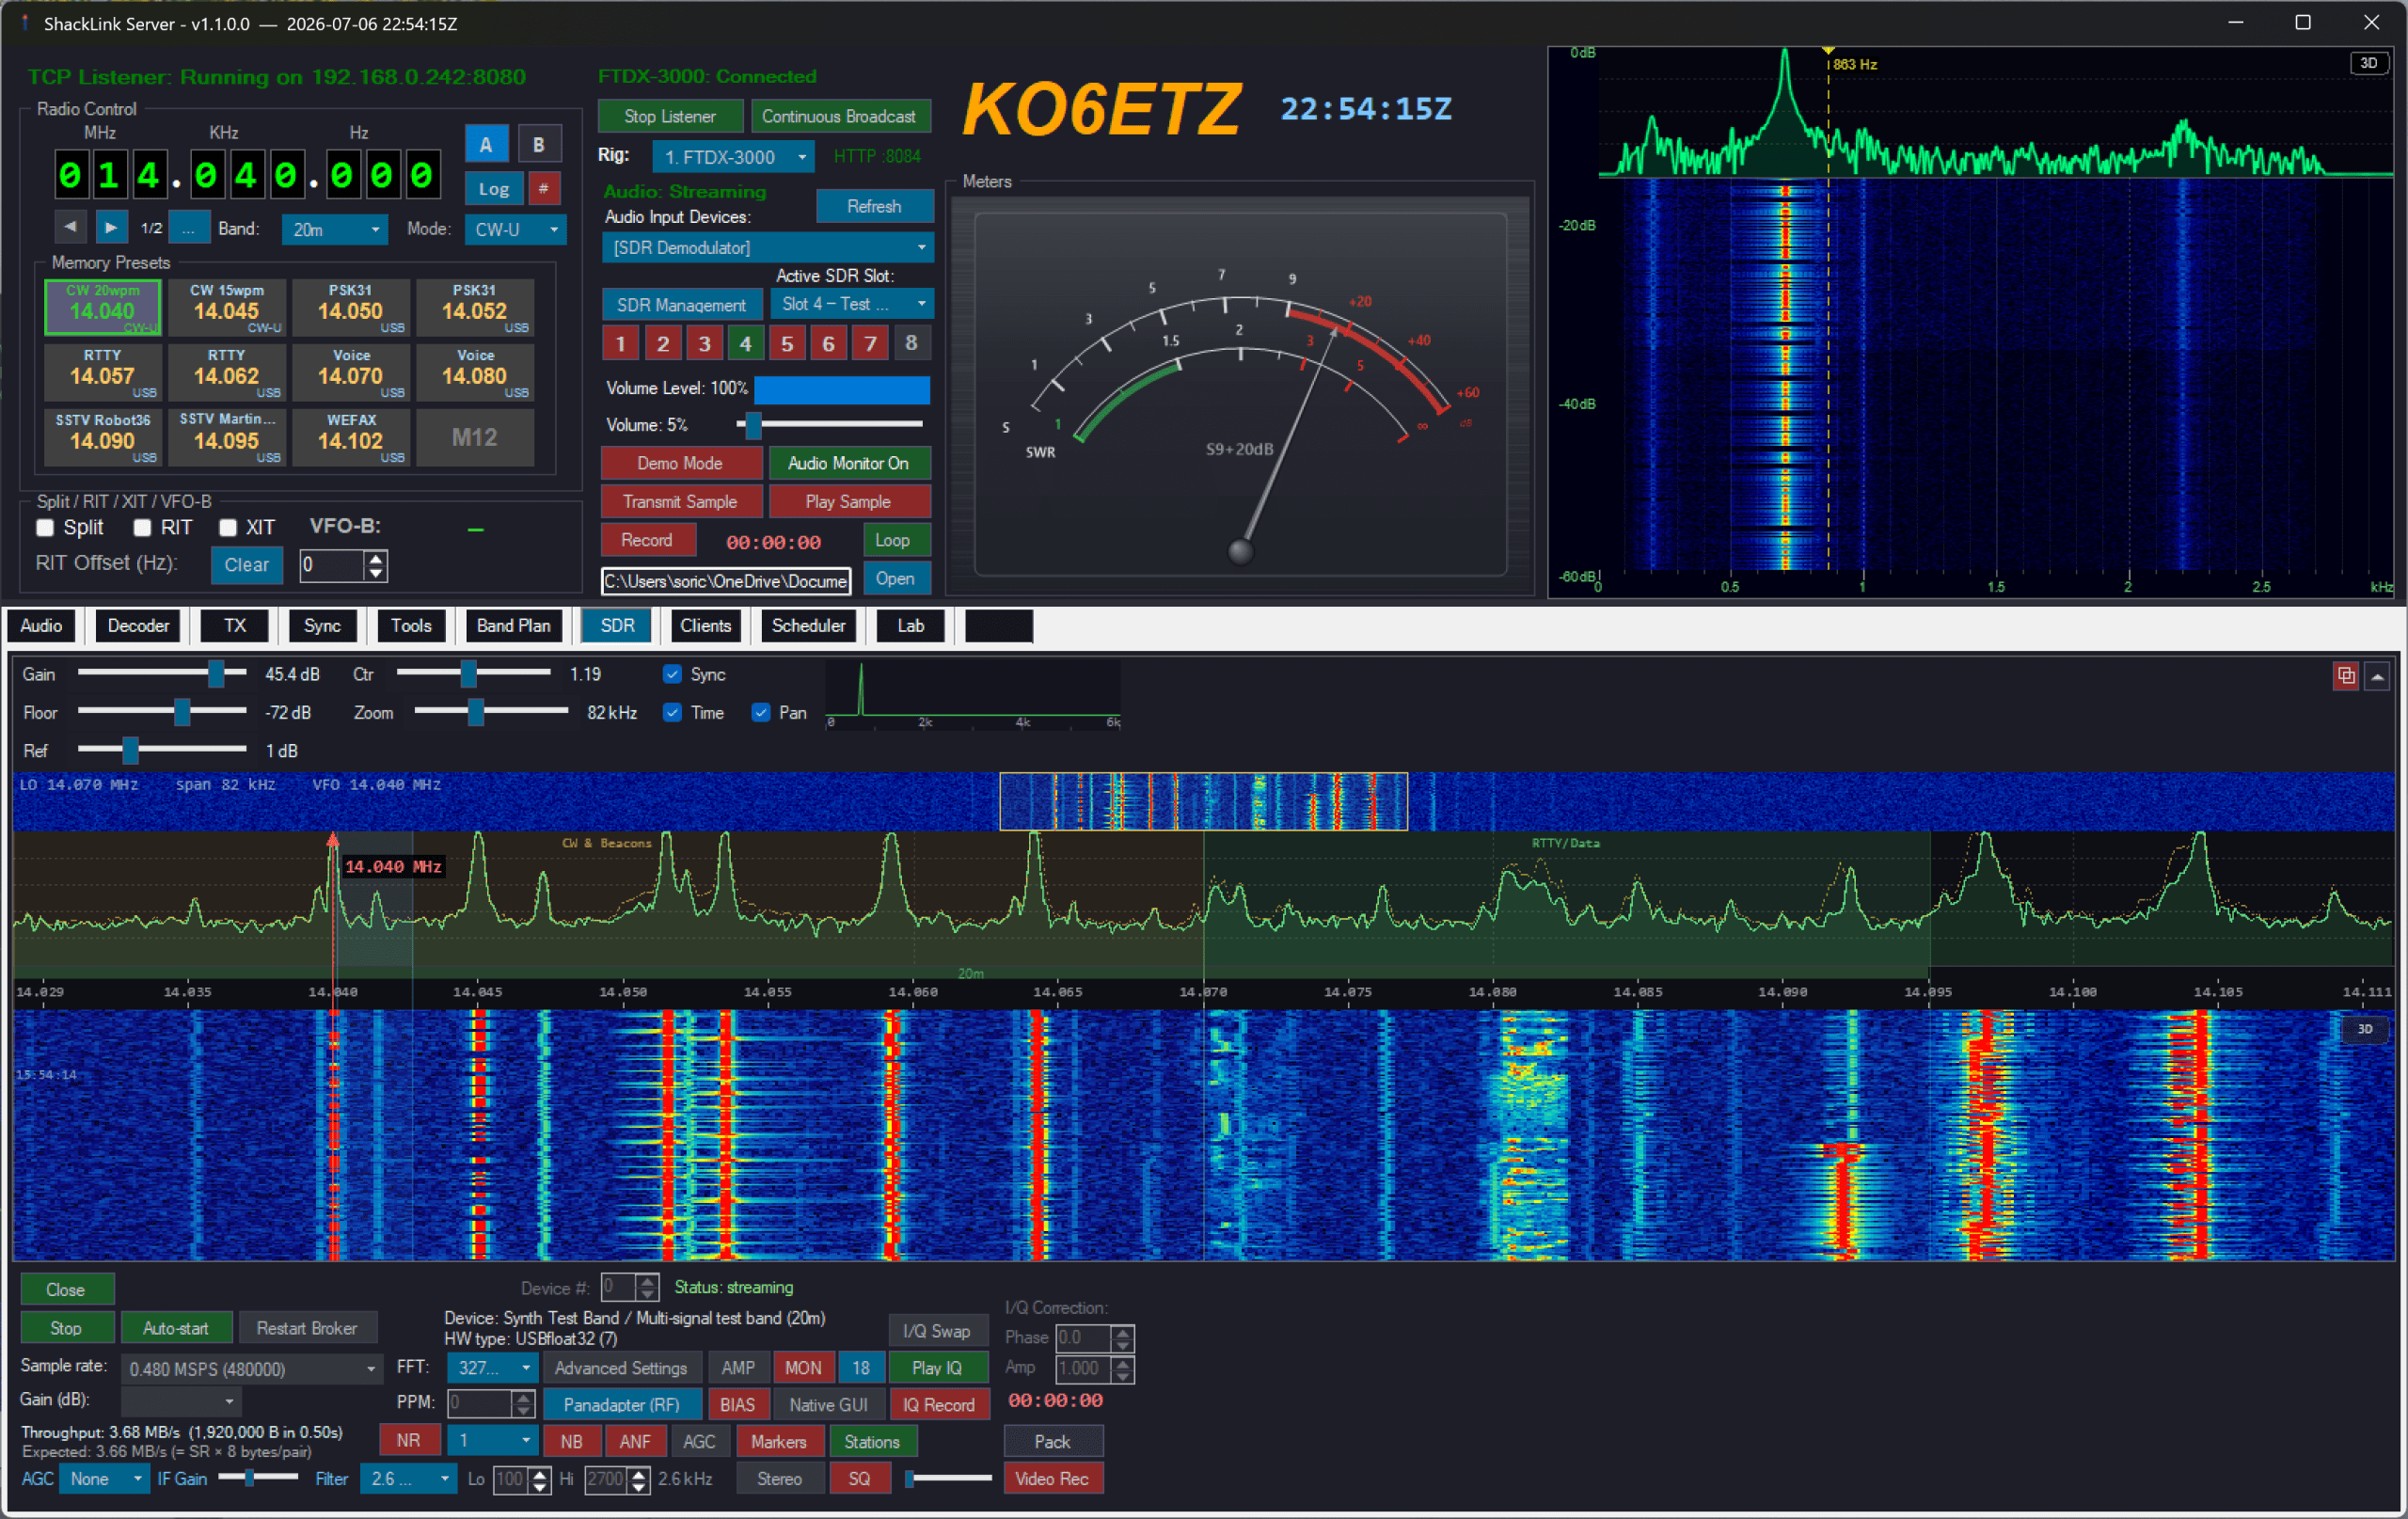
Task: Increment the RIT Offset spinner
Action: pos(376,558)
